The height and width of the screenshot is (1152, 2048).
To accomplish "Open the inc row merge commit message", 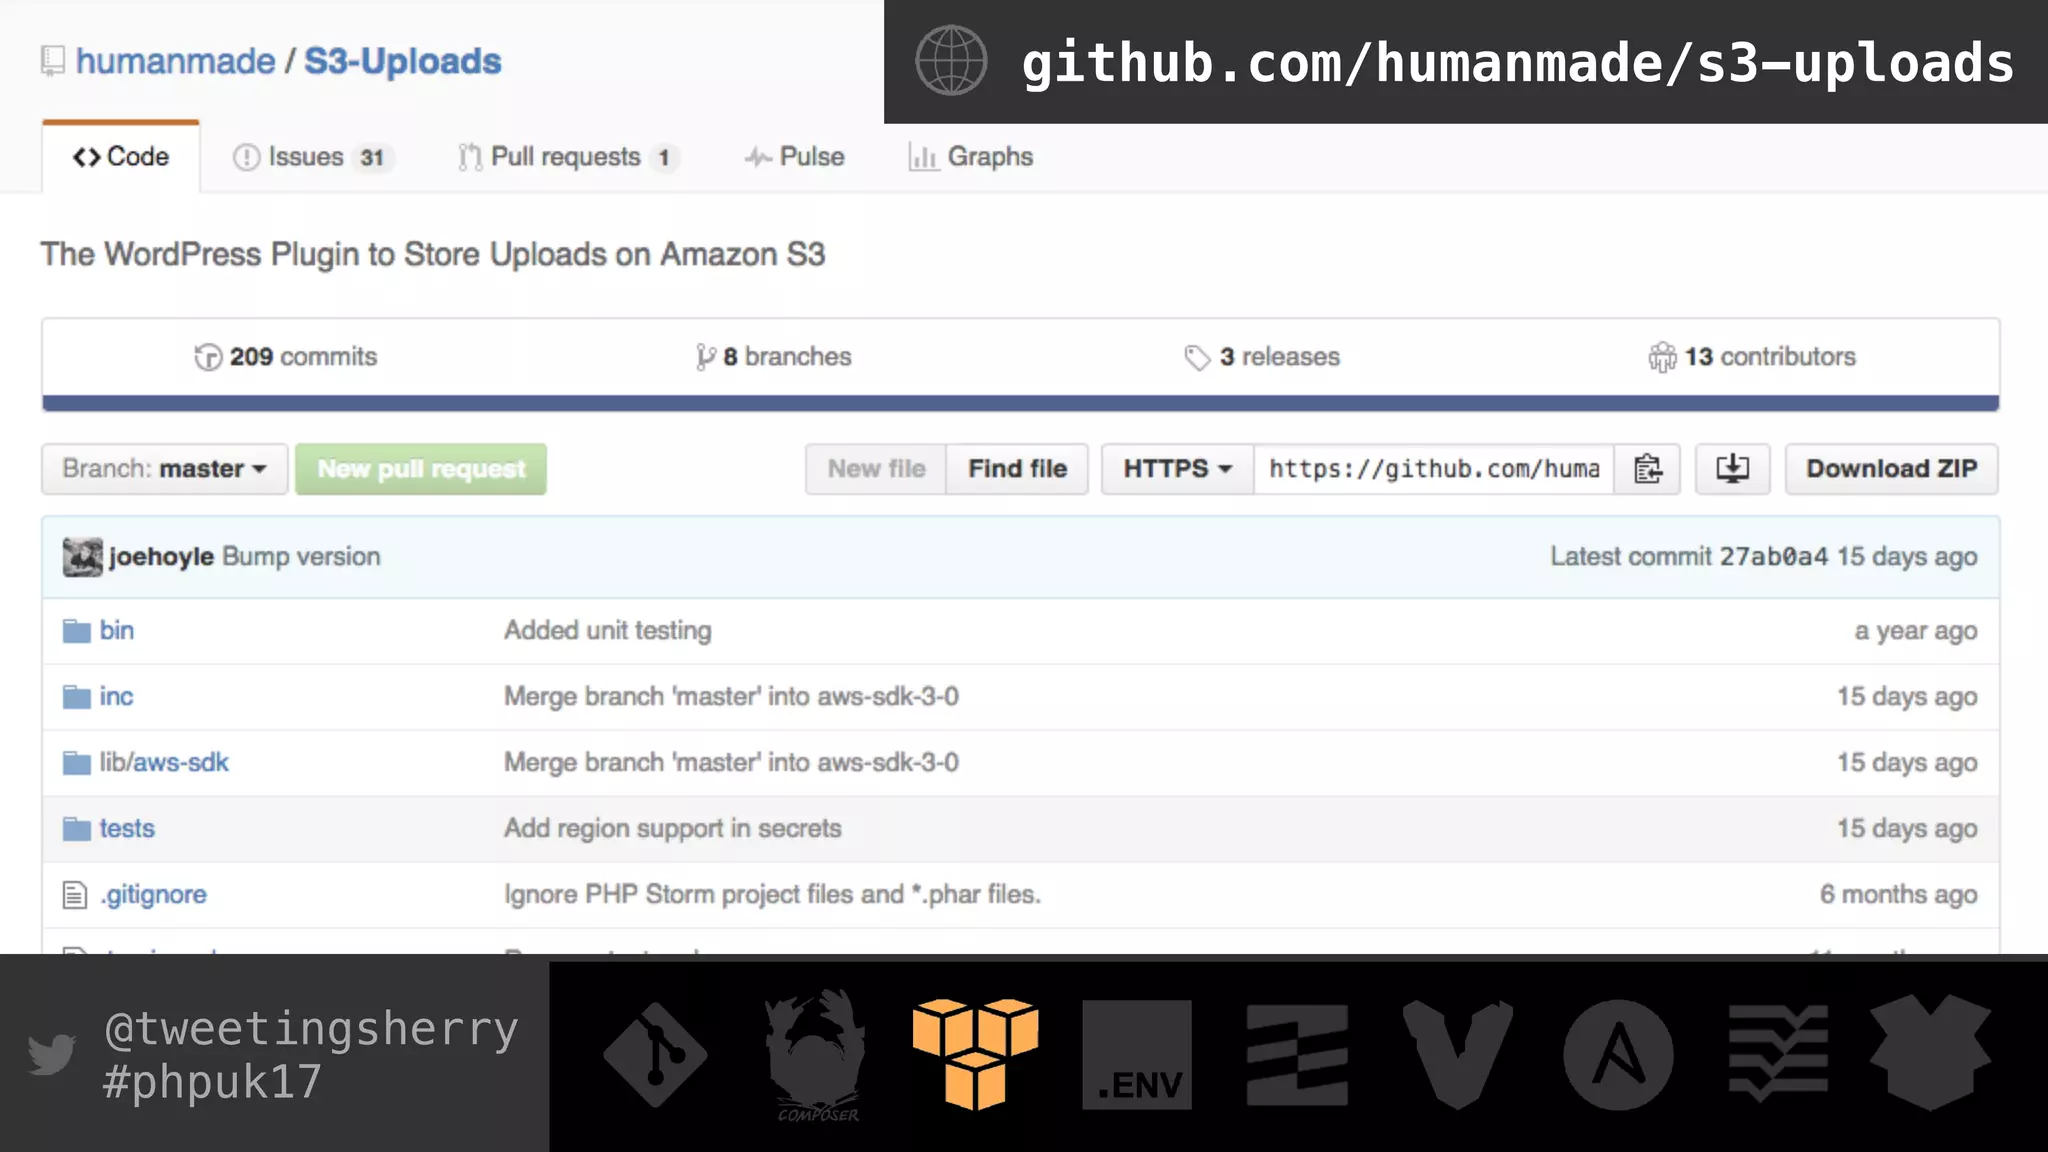I will coord(731,697).
